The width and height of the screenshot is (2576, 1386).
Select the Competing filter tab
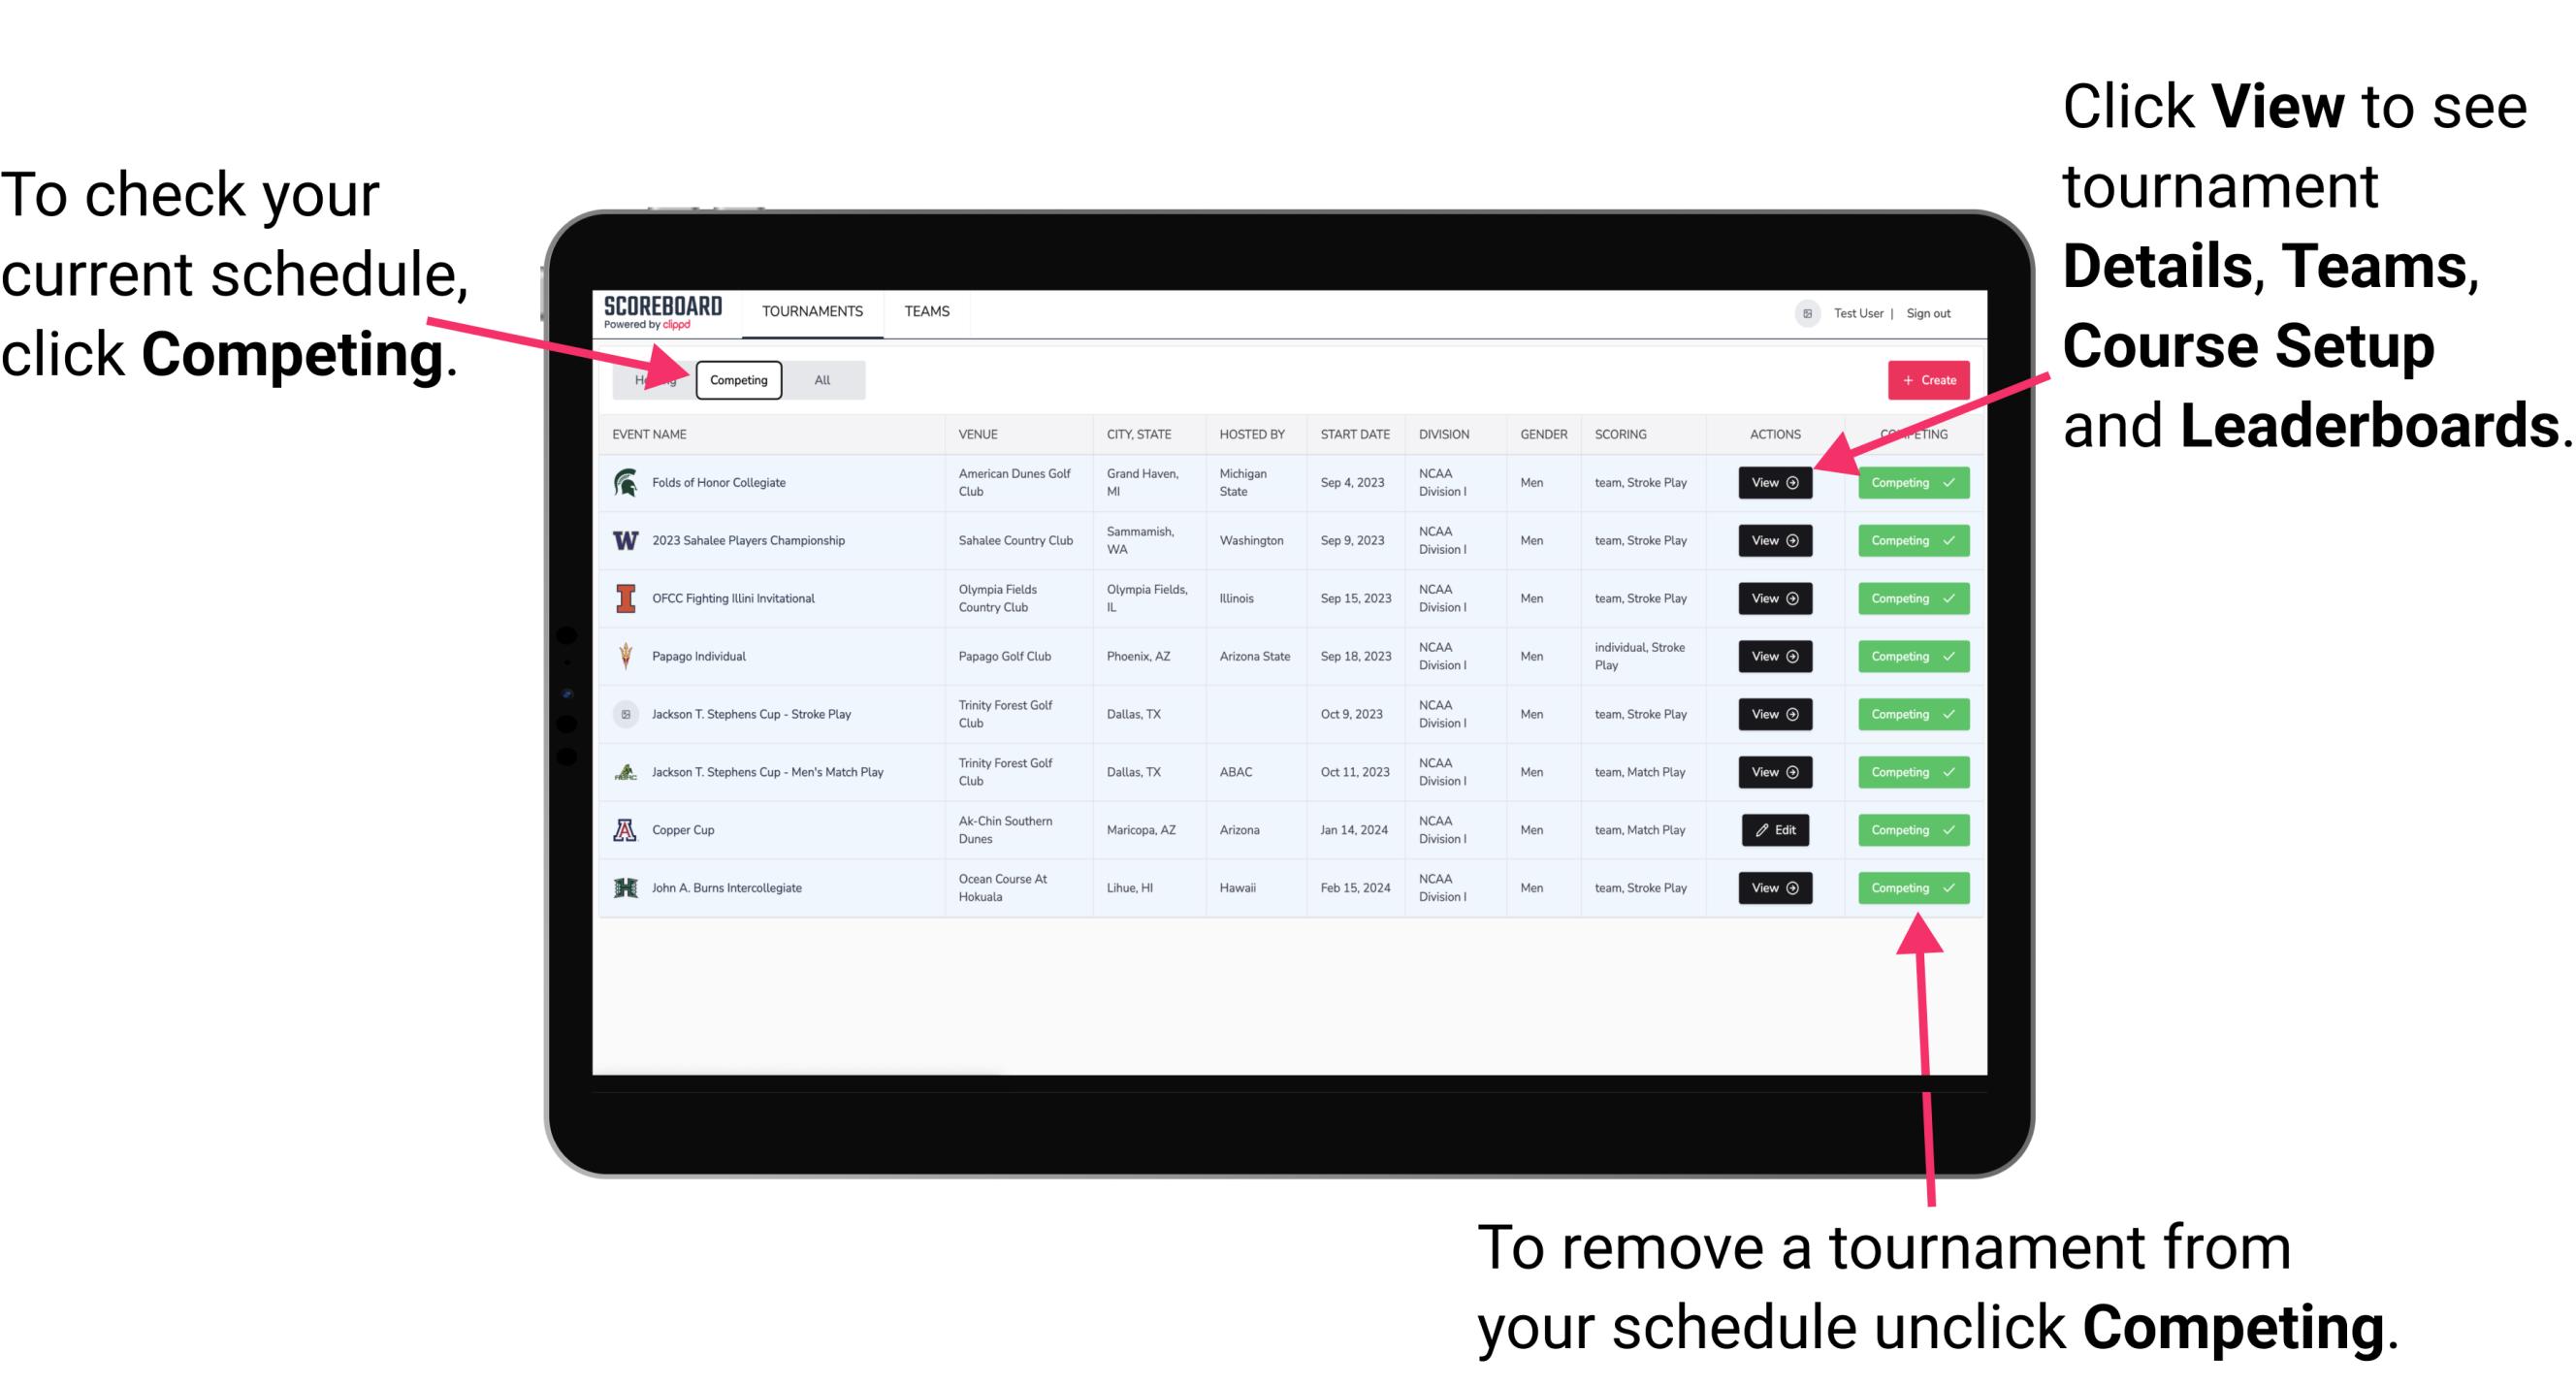click(737, 379)
